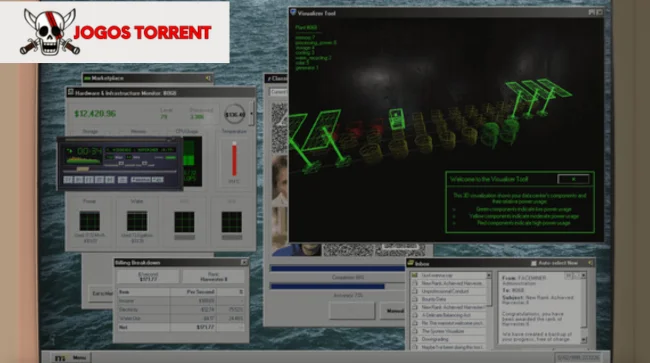Open The System Visualizer email
This screenshot has height=363, width=650.
pos(449,331)
